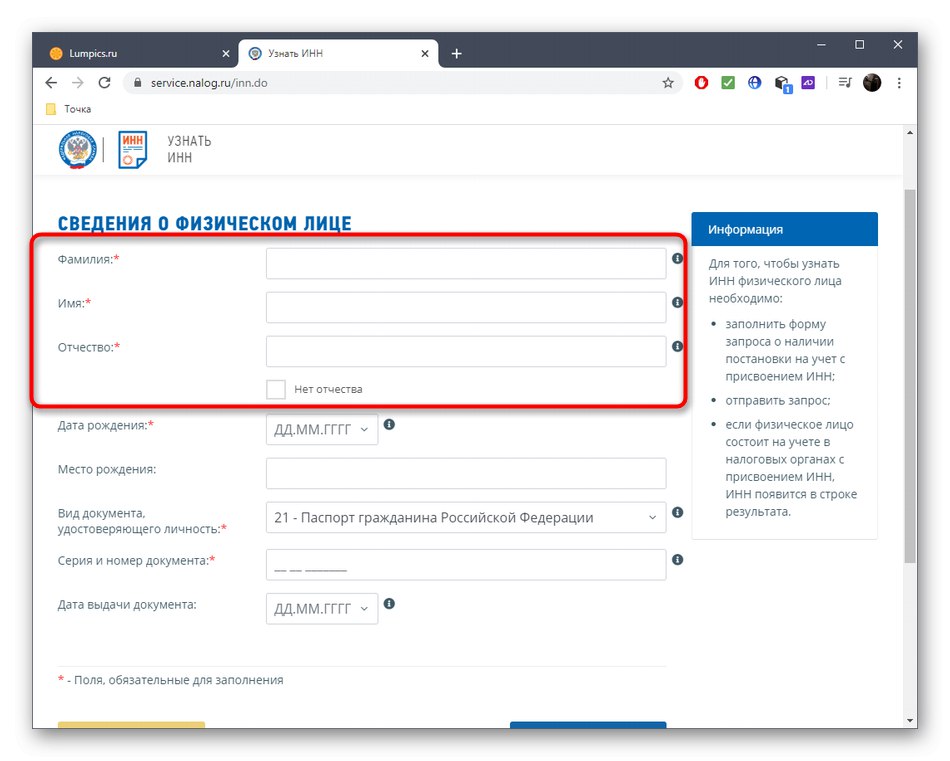Click the bullet text 'отправить запрос;'
Image resolution: width=950 pixels, height=761 pixels.
click(x=778, y=400)
